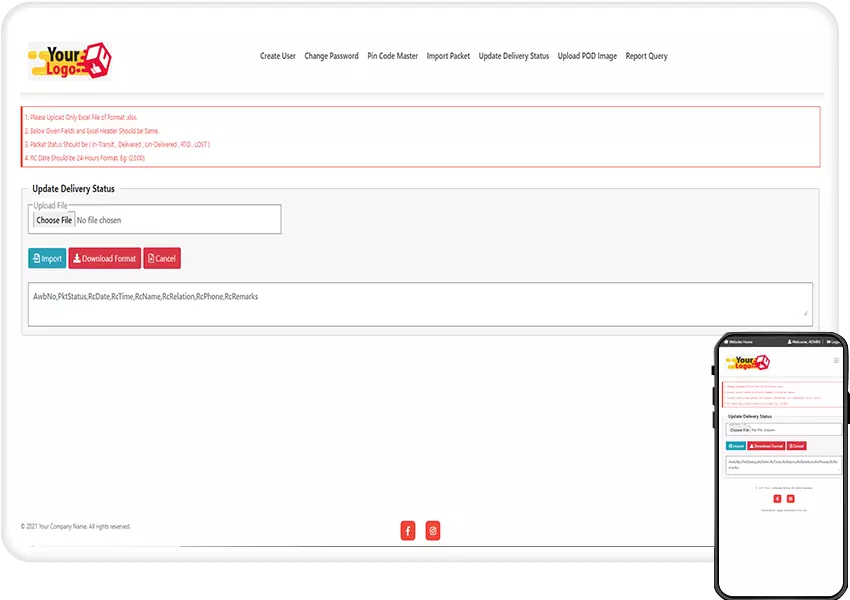Click the 'Packet Status Should be' instruction line
850x600 pixels.
117,144
